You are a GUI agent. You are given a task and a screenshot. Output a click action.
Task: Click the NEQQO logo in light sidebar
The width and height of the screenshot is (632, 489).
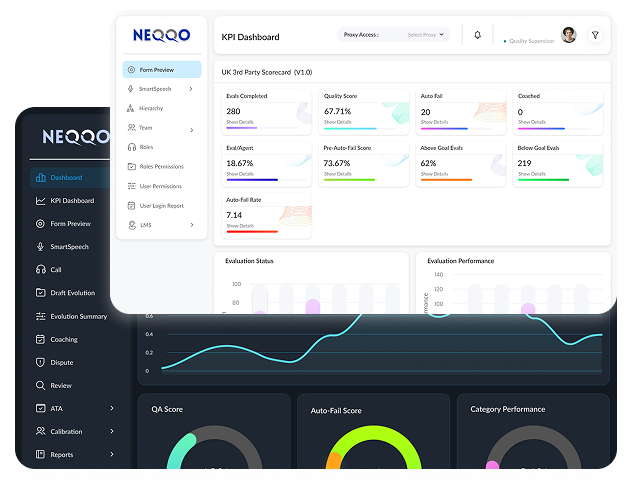click(162, 35)
